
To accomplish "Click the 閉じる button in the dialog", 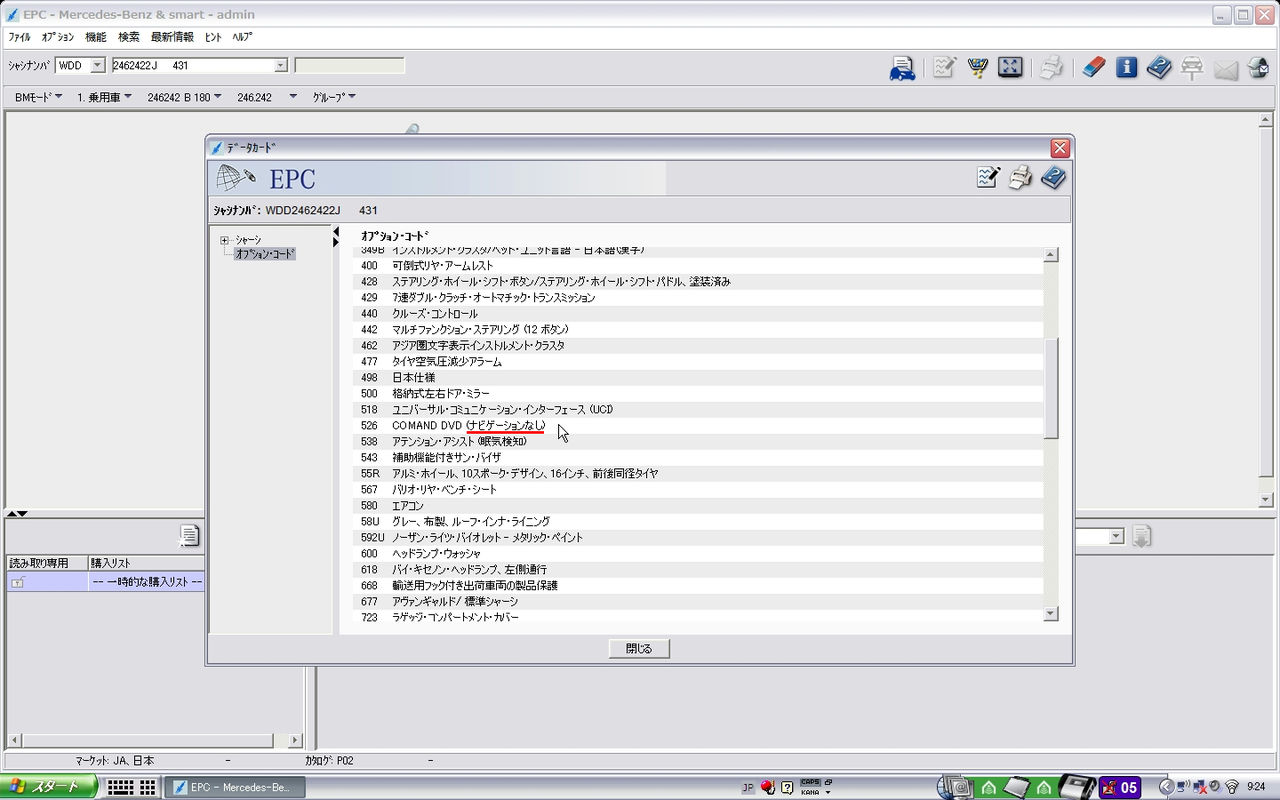I will pos(639,648).
